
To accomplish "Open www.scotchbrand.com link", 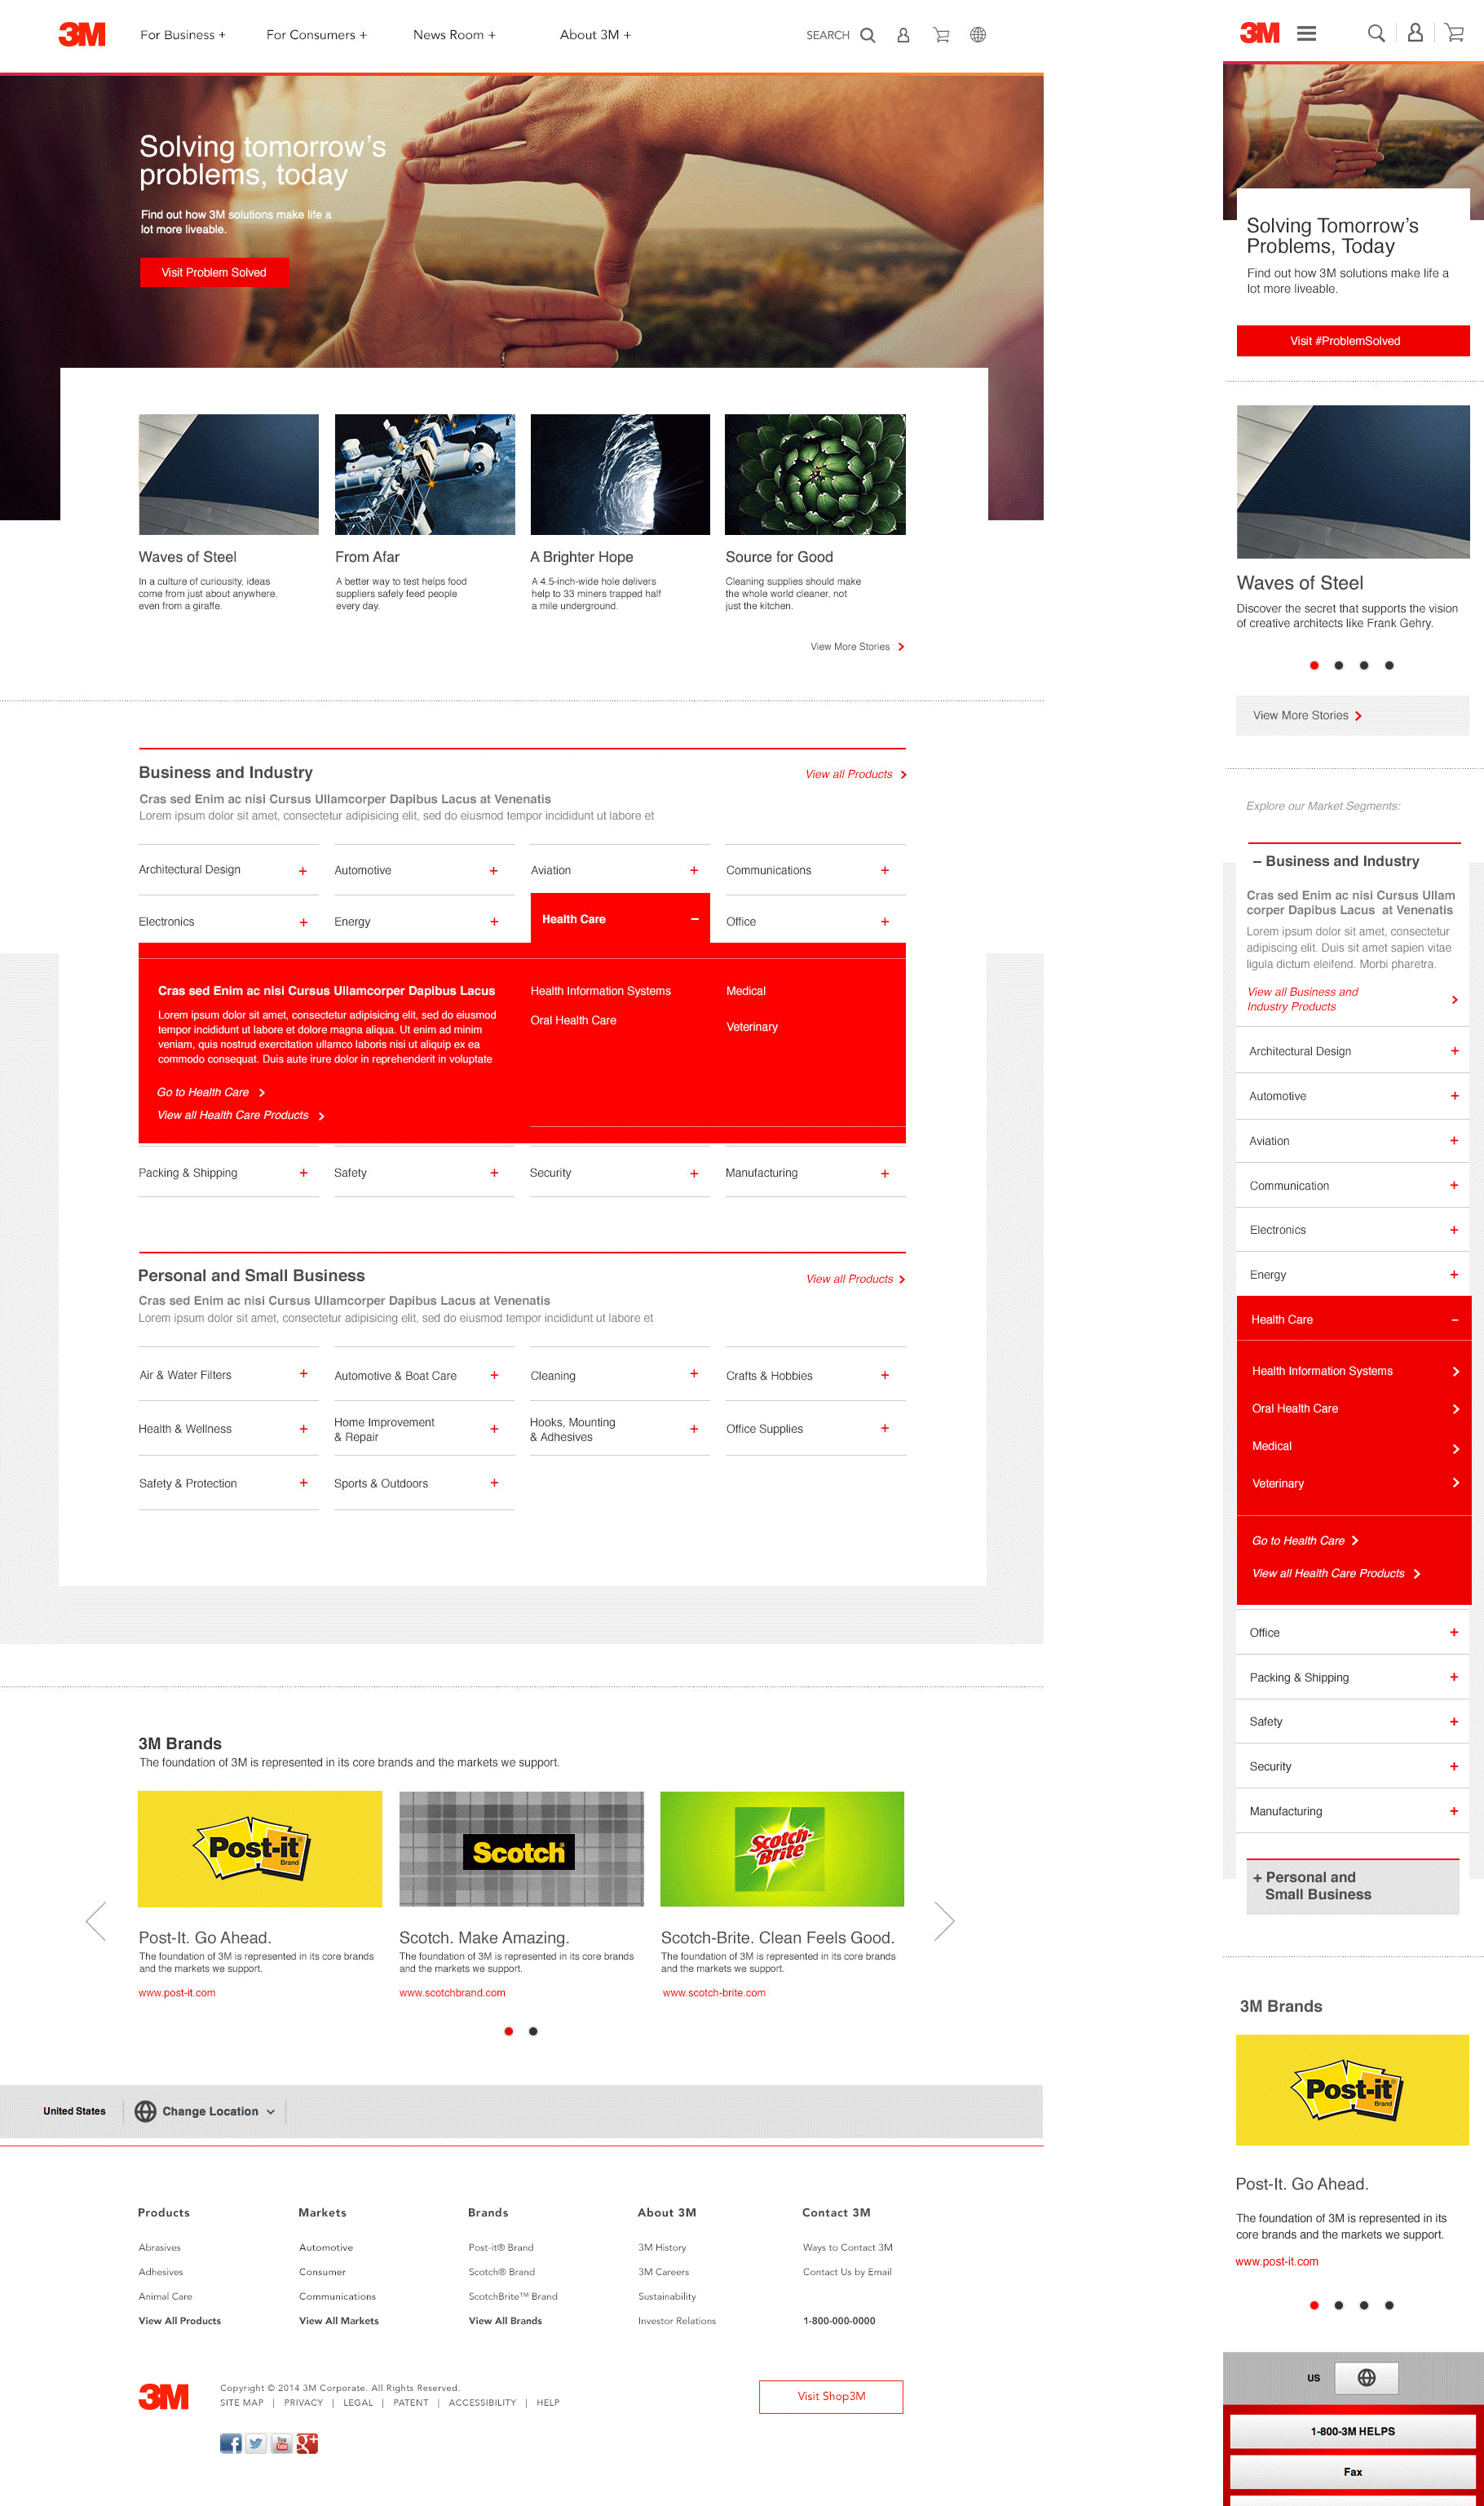I will [x=452, y=1992].
